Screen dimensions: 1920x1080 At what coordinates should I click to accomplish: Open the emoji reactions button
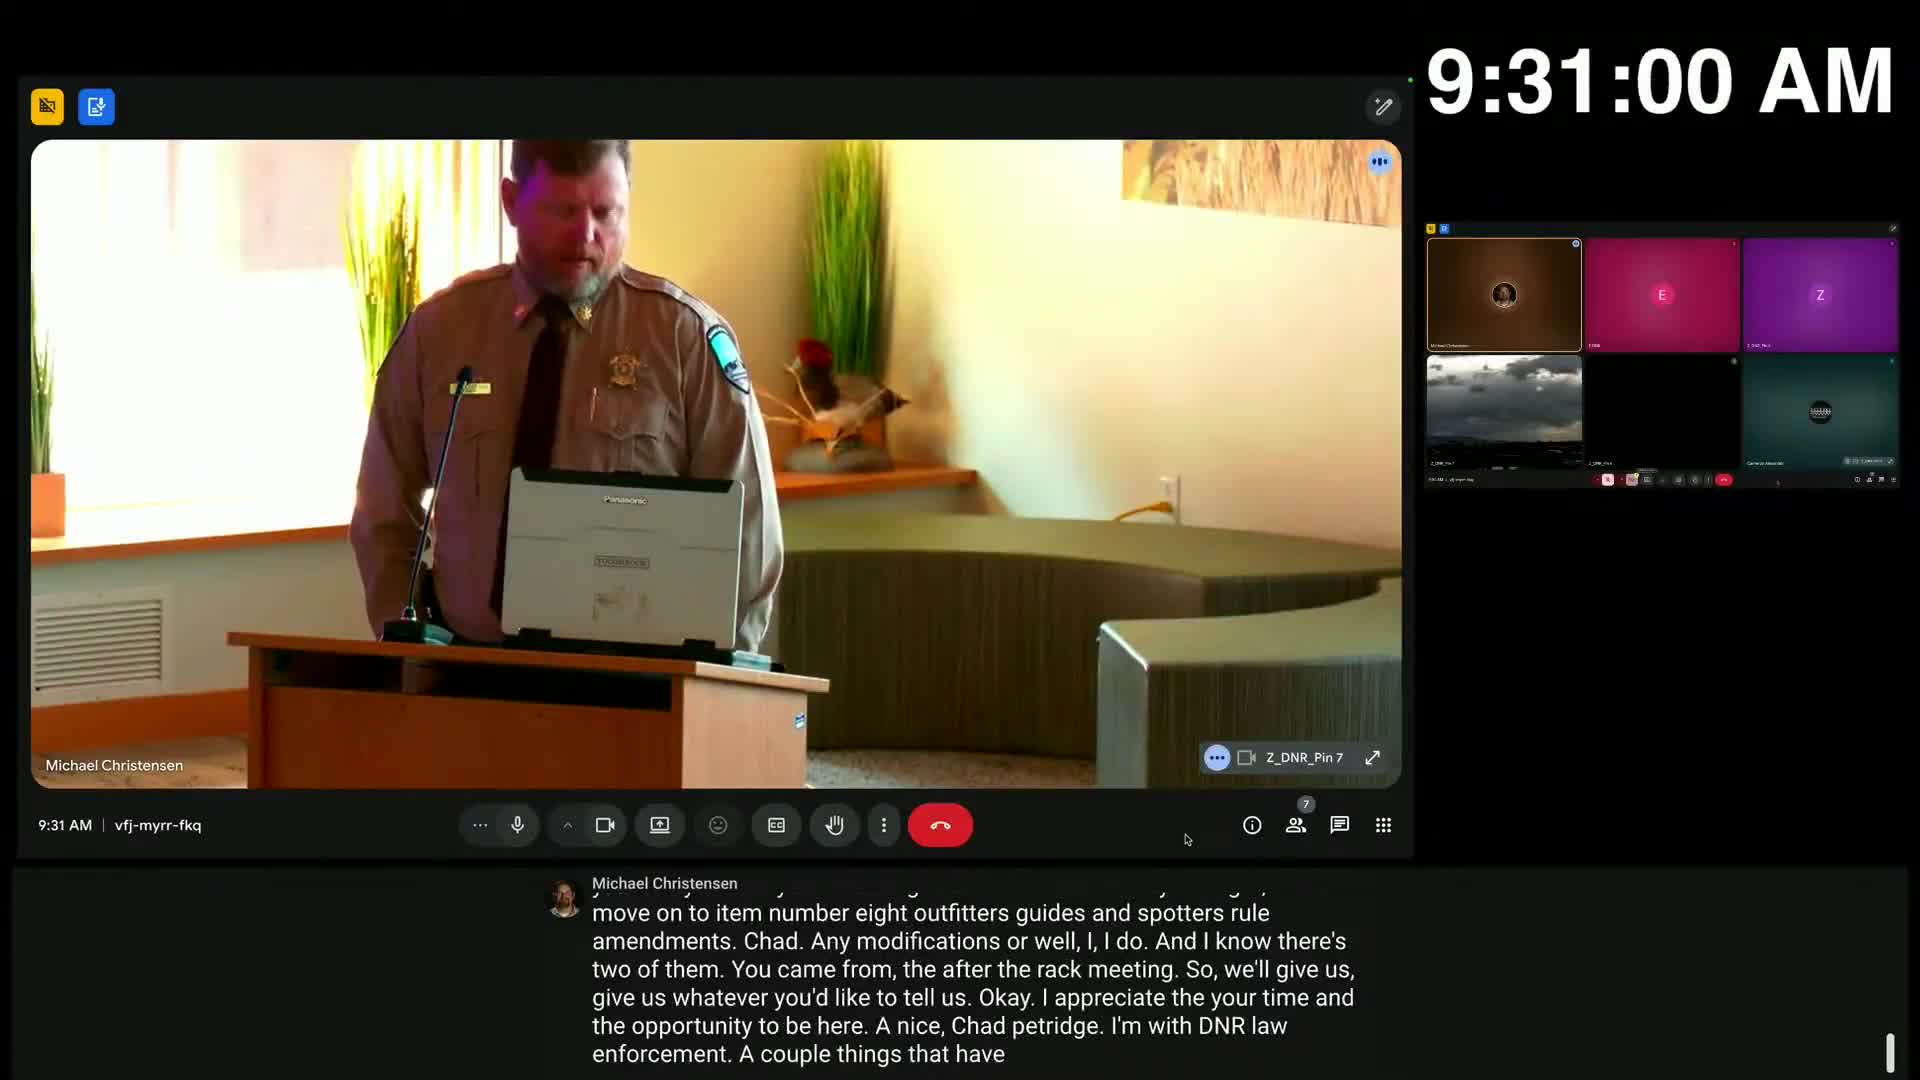click(718, 825)
